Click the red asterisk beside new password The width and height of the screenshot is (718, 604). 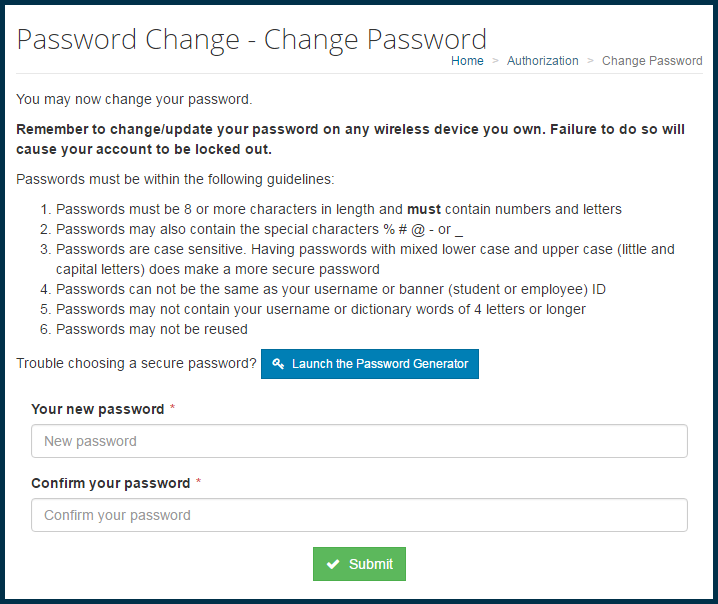173,407
